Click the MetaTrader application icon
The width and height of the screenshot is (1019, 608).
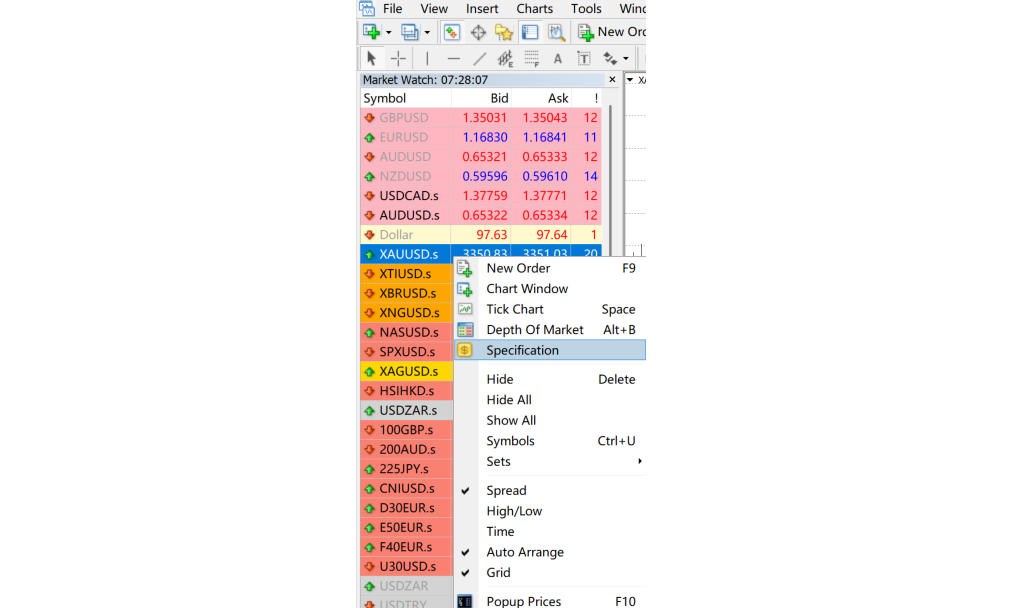point(367,8)
